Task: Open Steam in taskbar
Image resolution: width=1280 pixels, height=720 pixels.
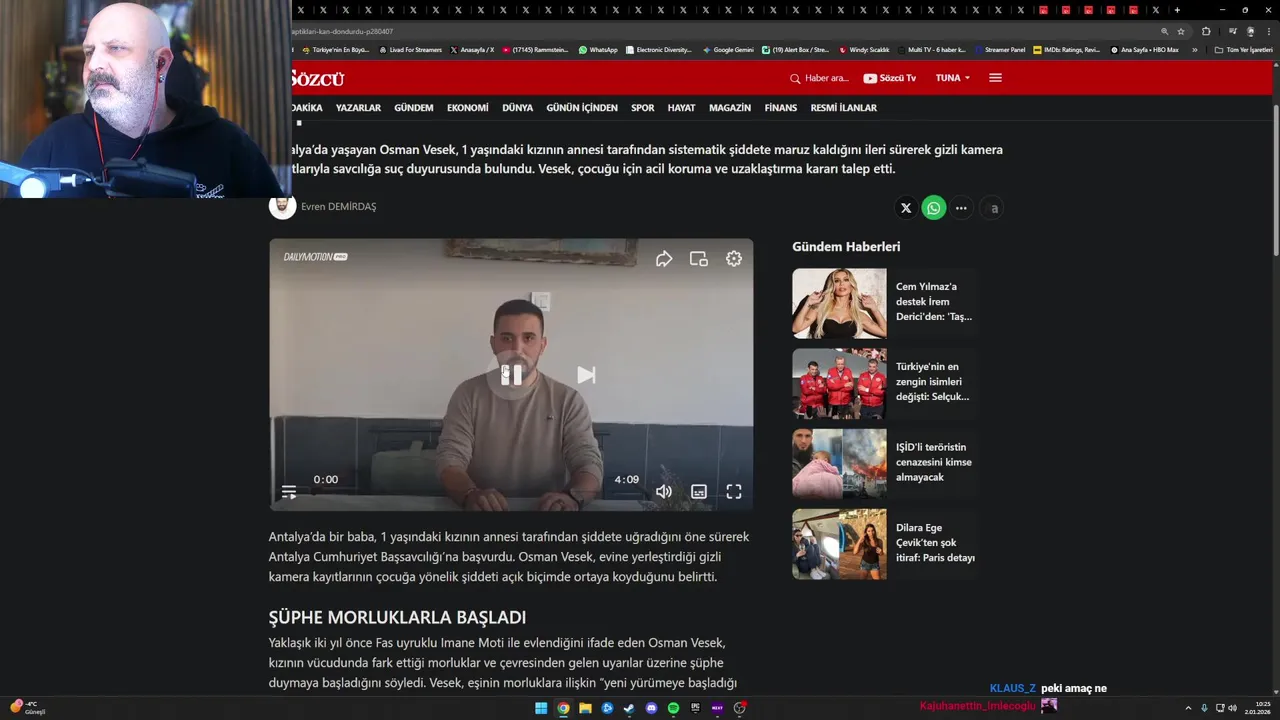Action: (x=629, y=708)
